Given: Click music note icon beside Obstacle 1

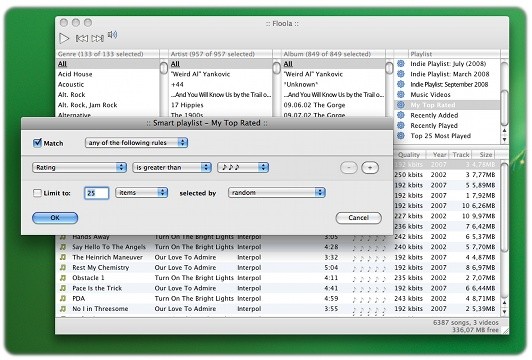Looking at the screenshot, I should (x=63, y=278).
